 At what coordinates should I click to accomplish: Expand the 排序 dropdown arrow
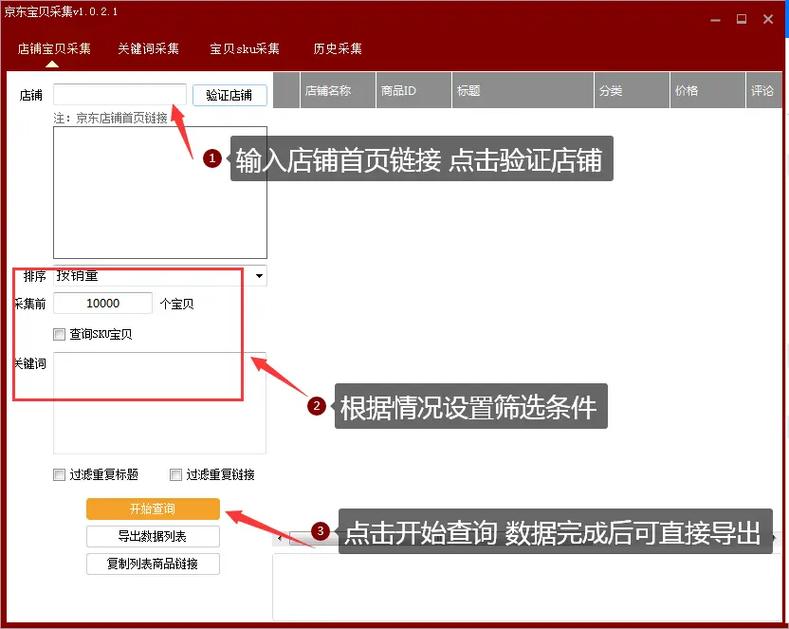[259, 276]
